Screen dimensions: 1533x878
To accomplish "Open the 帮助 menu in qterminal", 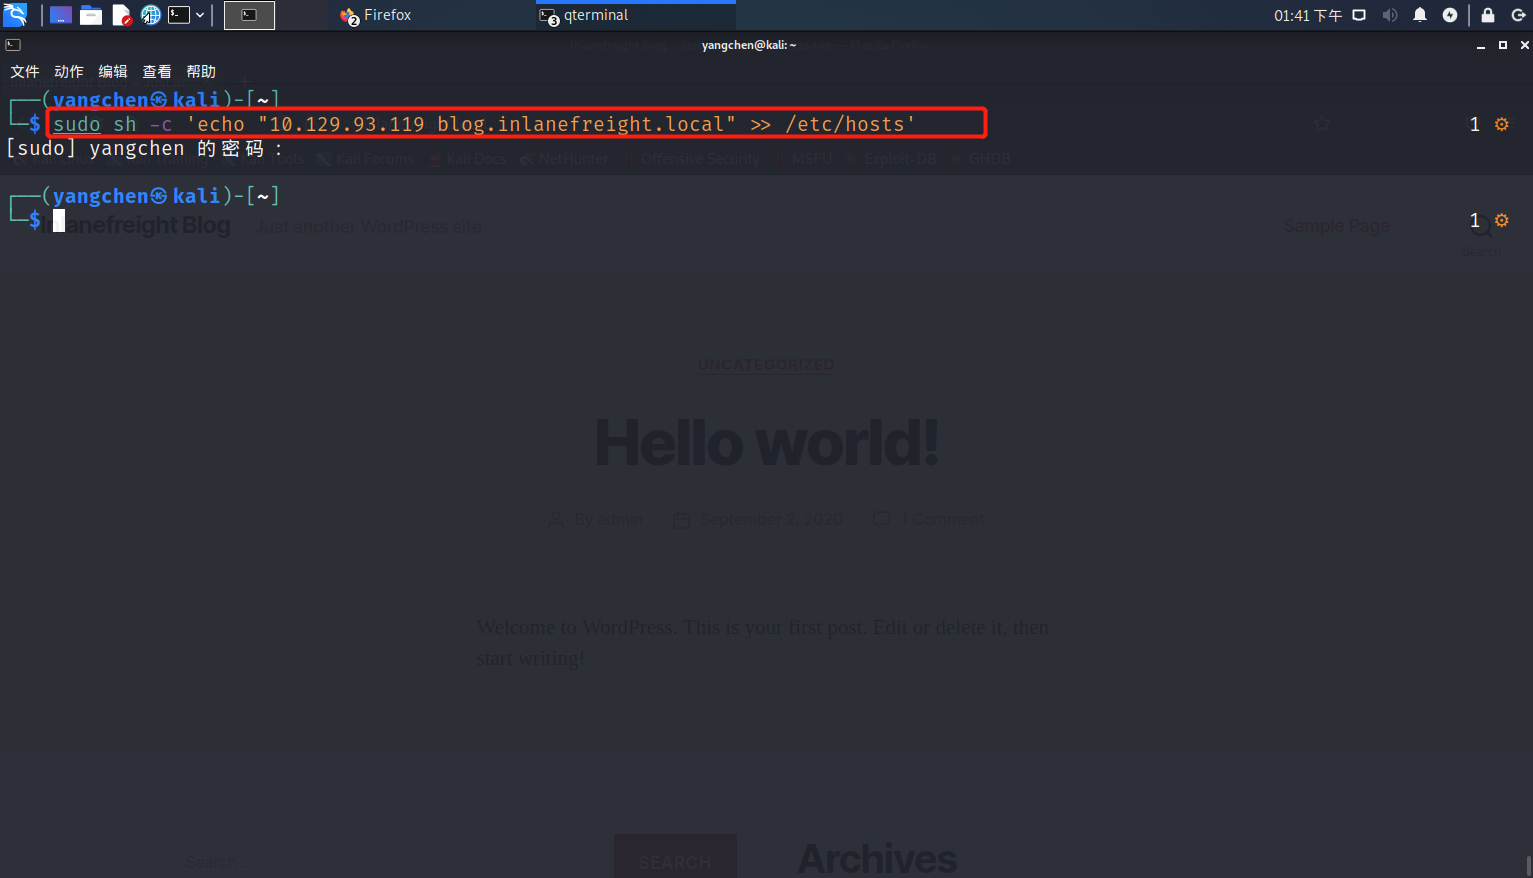I will click(201, 72).
